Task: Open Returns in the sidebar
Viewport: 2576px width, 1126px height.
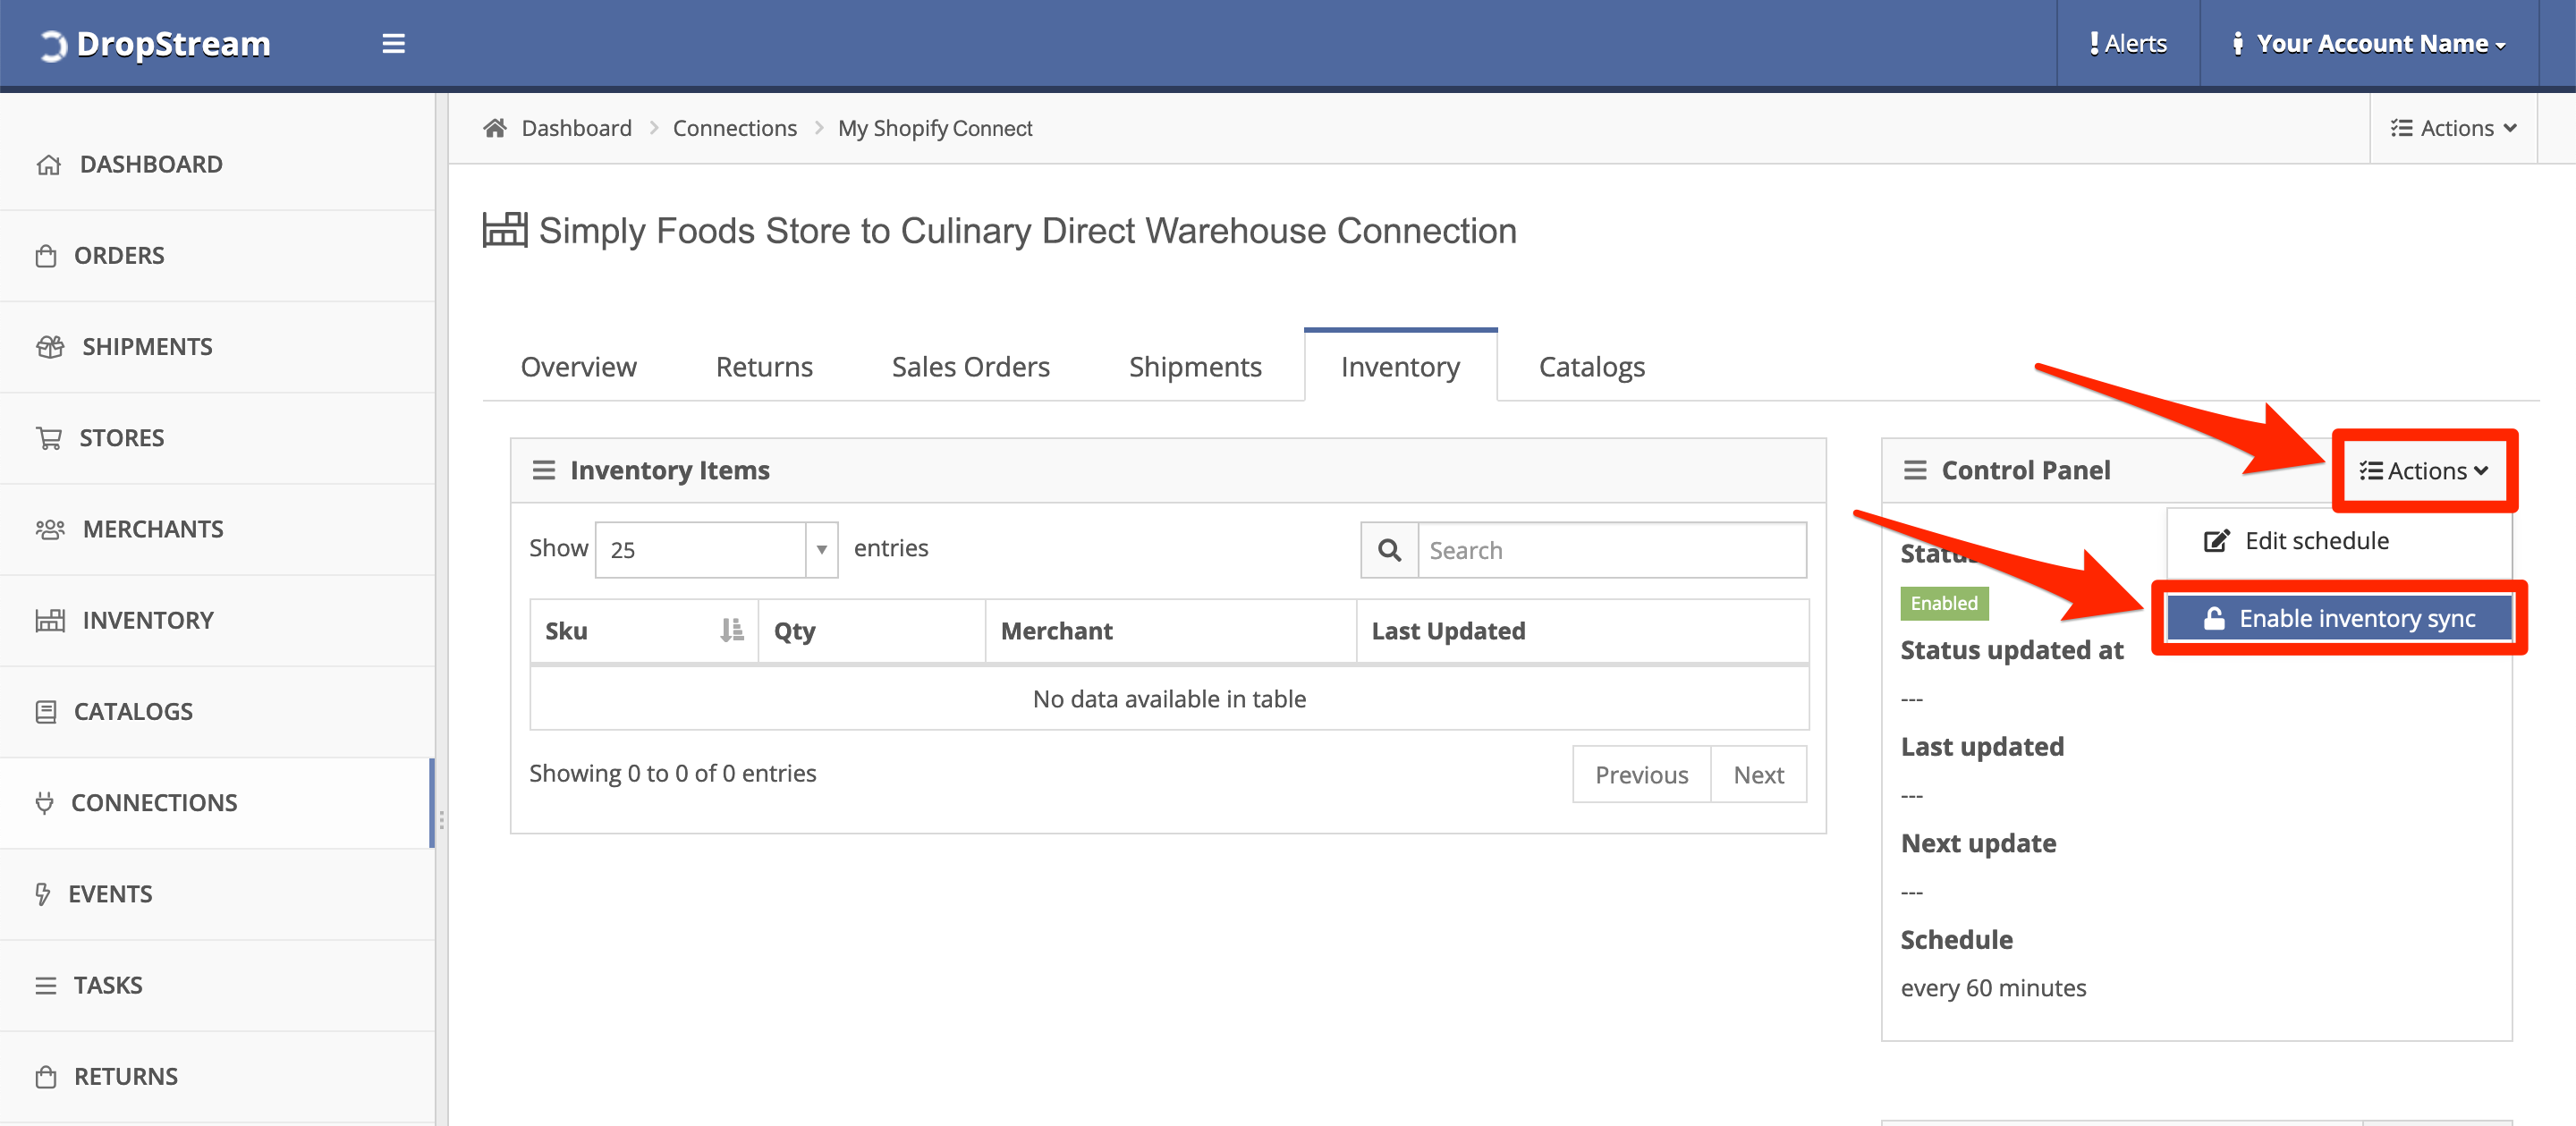Action: click(x=217, y=1077)
